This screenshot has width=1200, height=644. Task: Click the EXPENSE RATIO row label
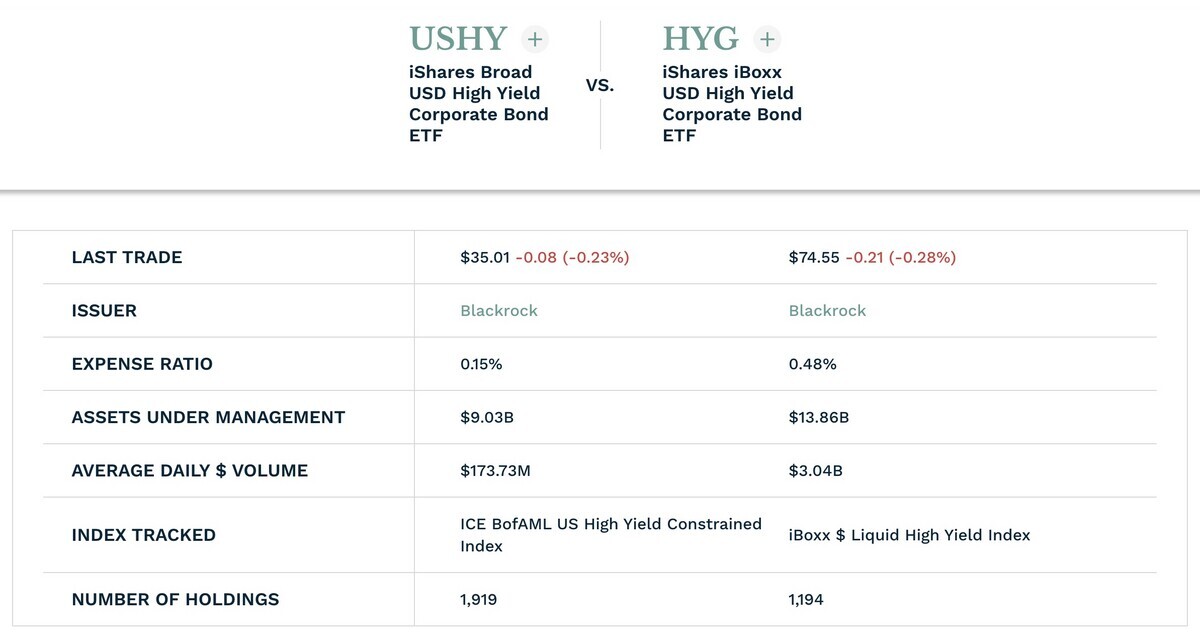142,364
